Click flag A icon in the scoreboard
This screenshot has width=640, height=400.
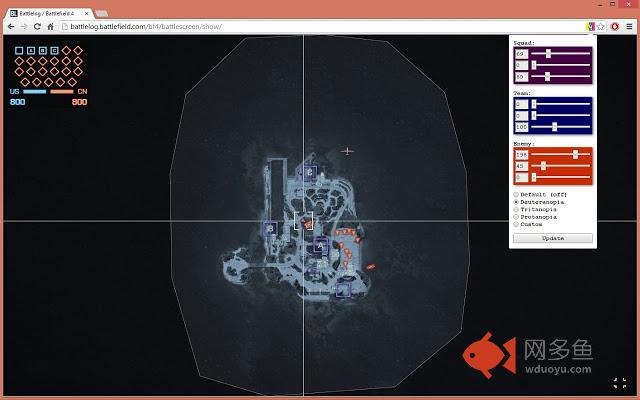31,51
